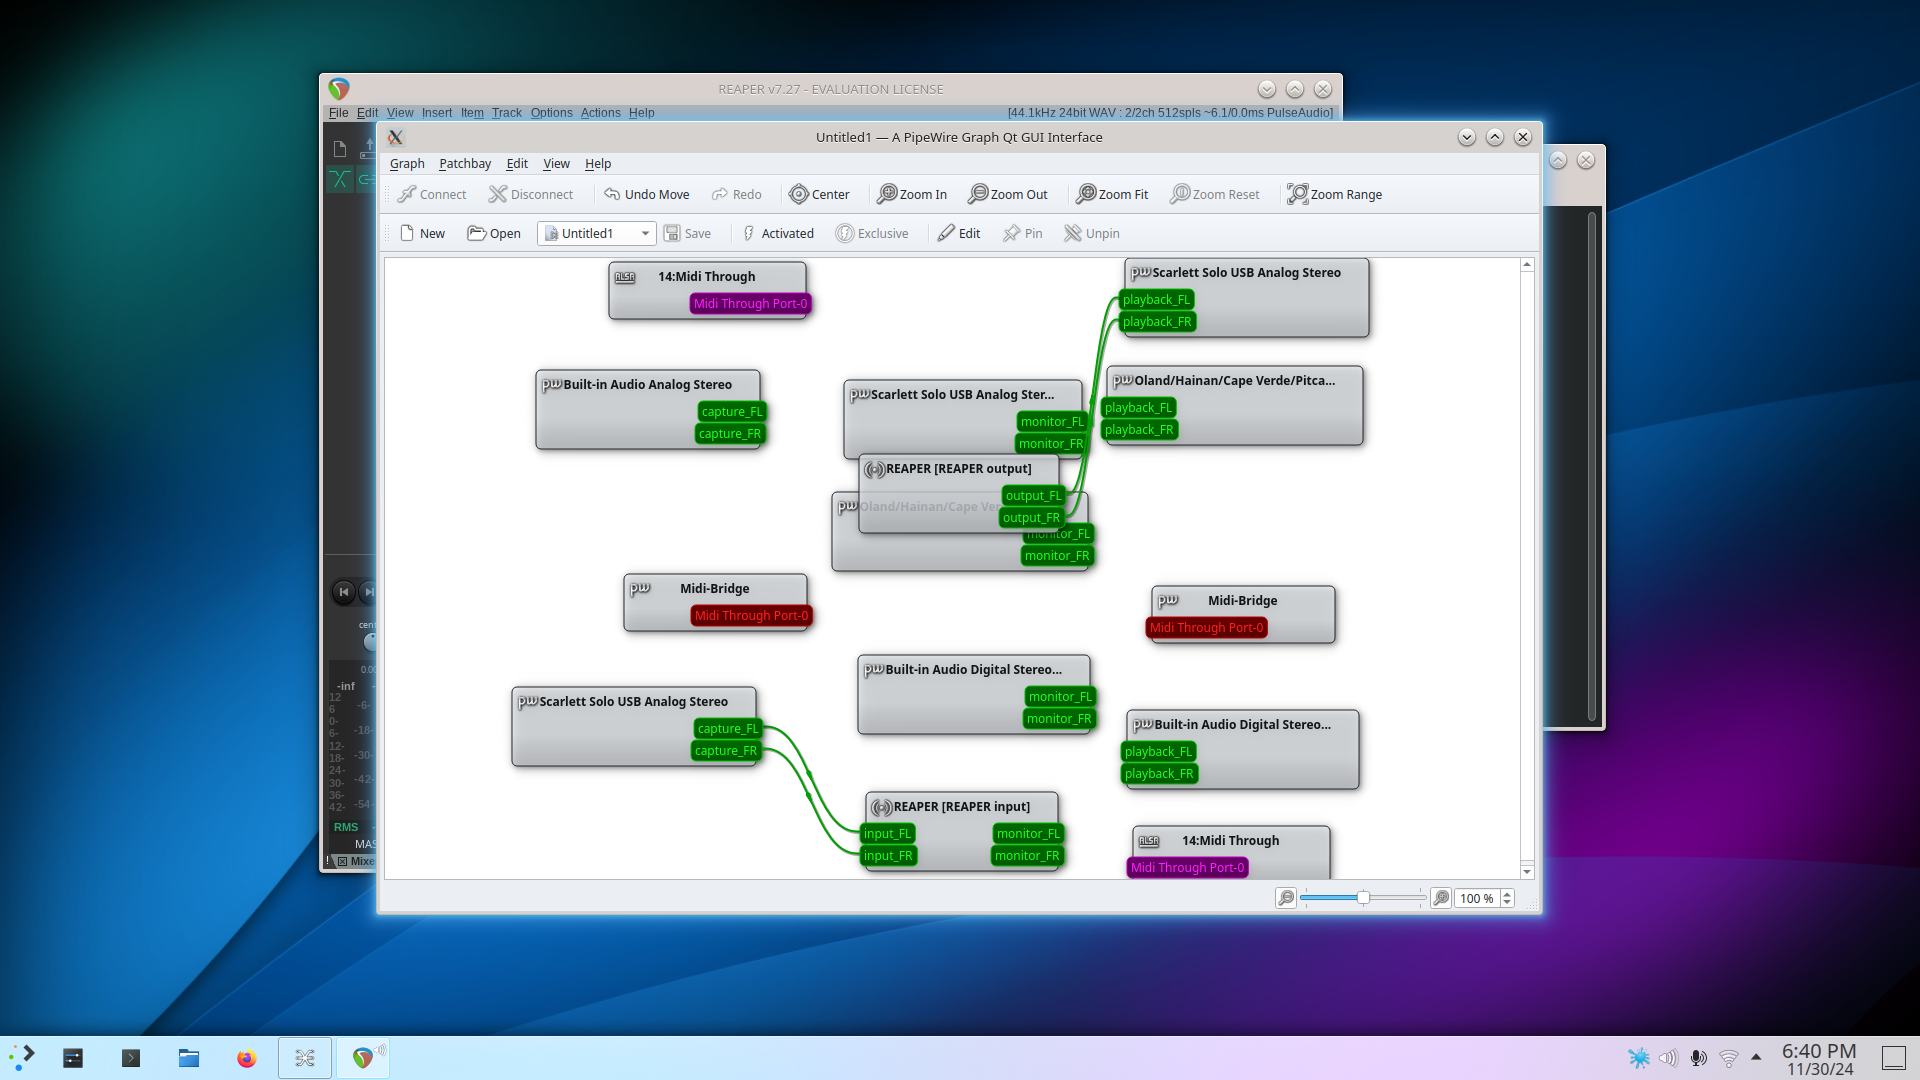Viewport: 1920px width, 1080px height.
Task: Select capture_FR on Built-in Audio Analog Stereo
Action: coord(729,433)
